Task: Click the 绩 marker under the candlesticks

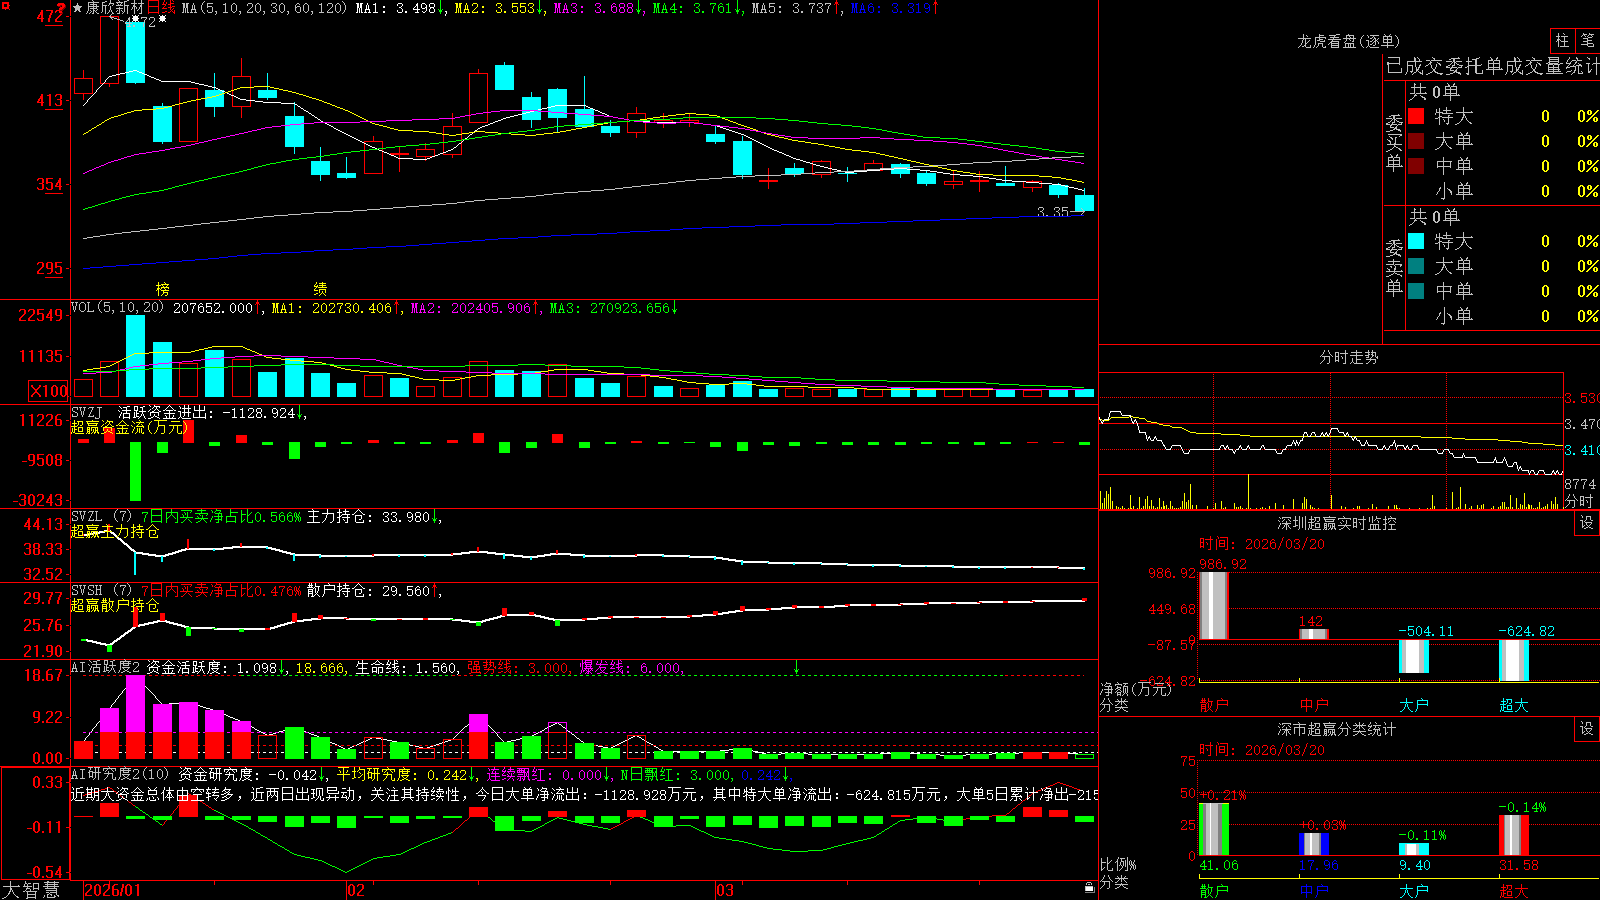Action: 320,289
